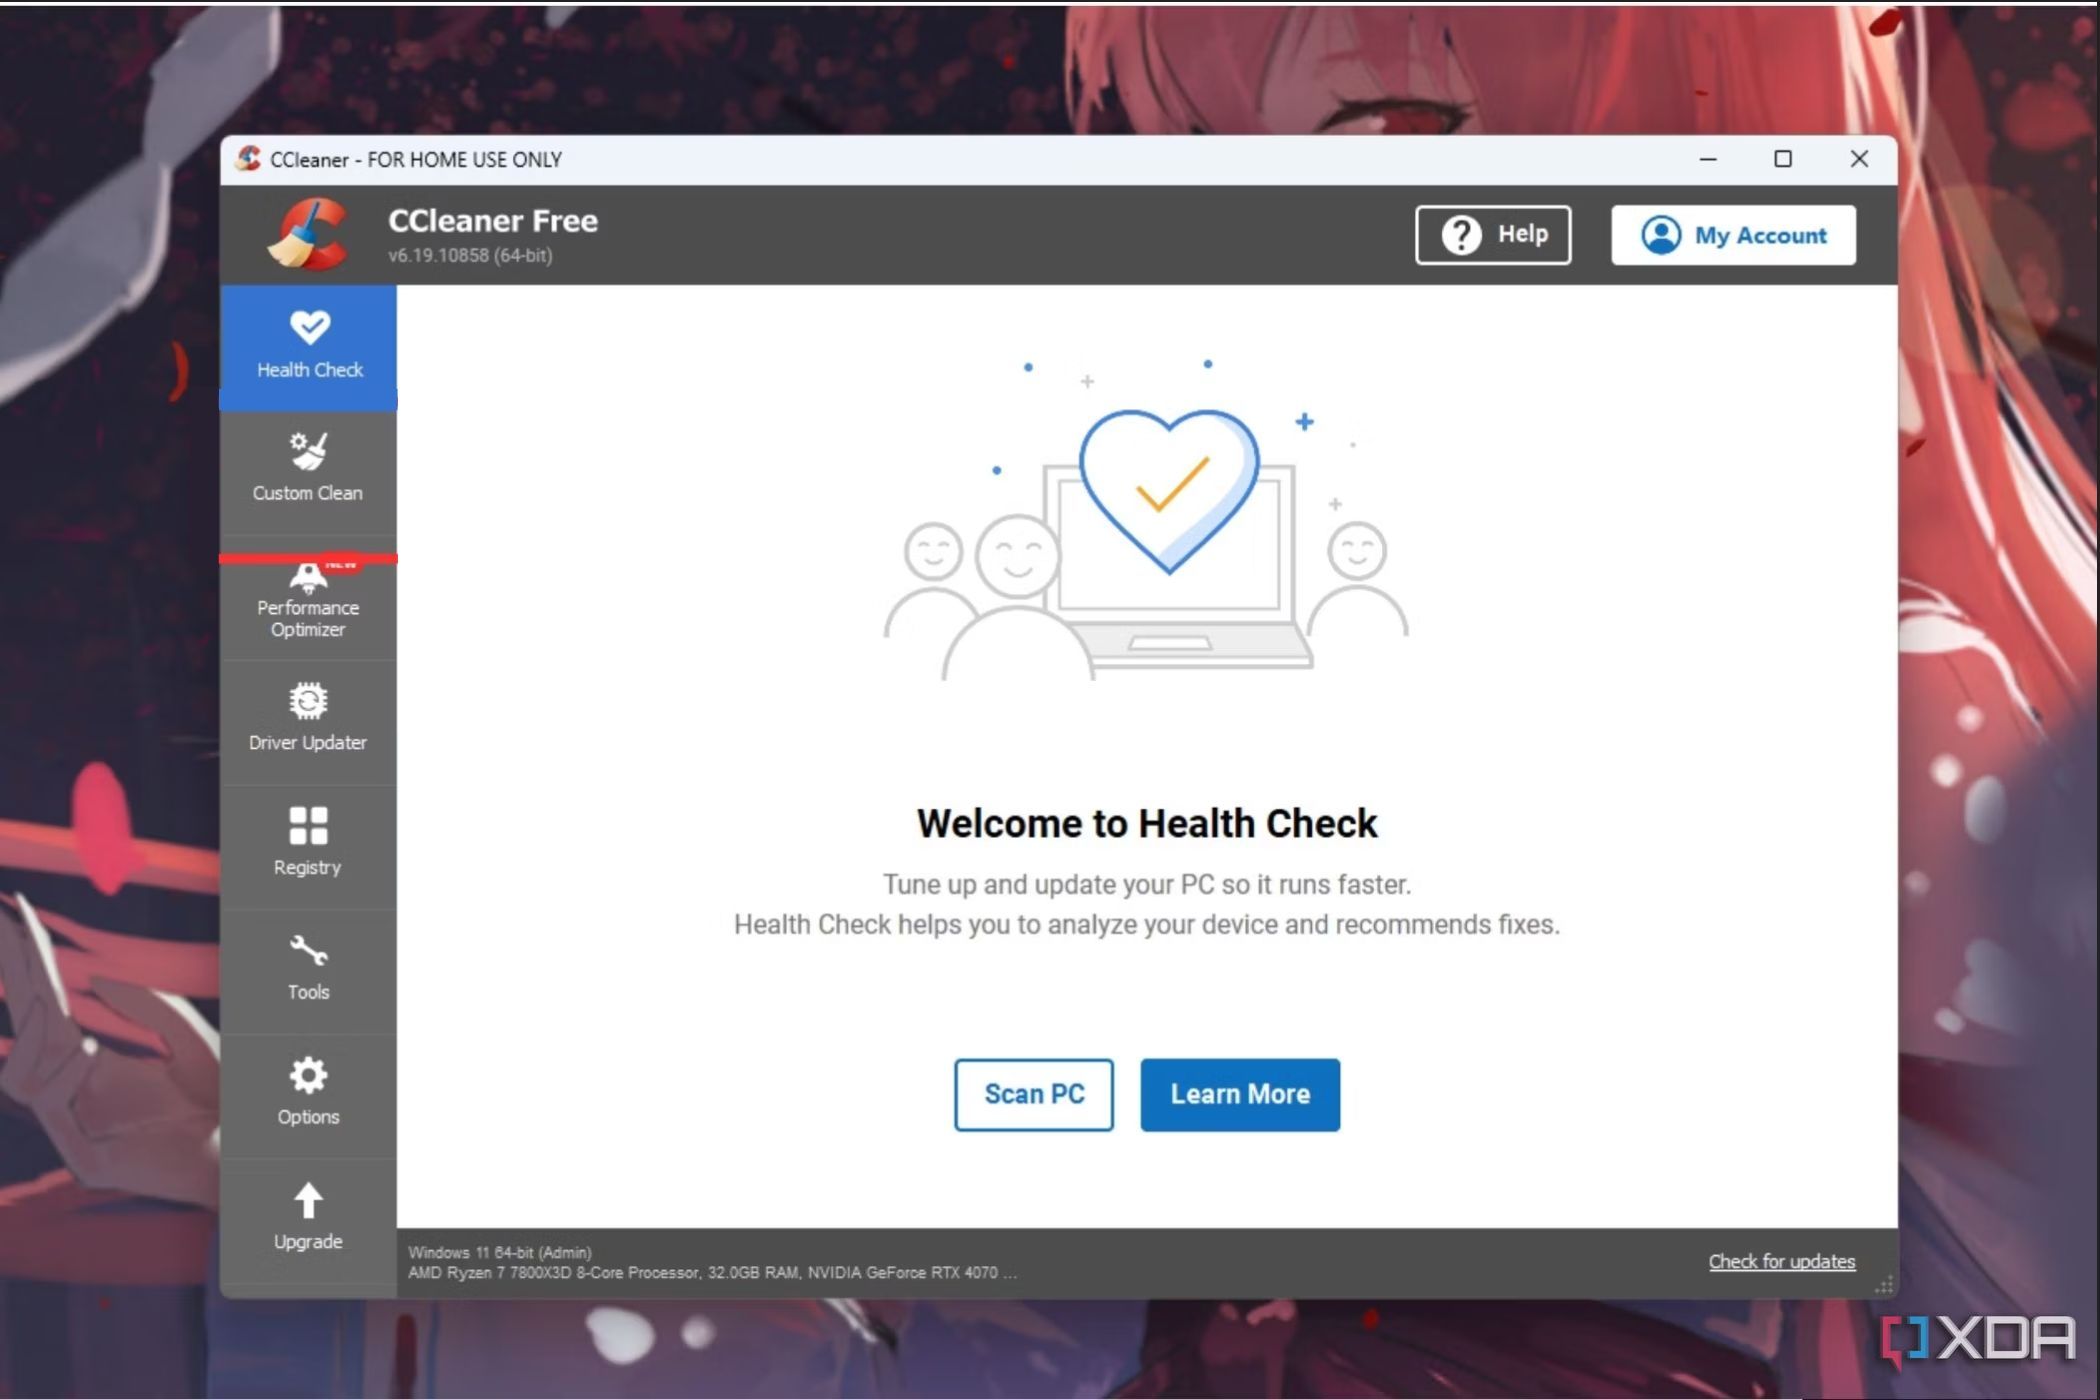Screen dimensions: 2100x1400
Task: Open Help documentation
Action: pos(1491,233)
